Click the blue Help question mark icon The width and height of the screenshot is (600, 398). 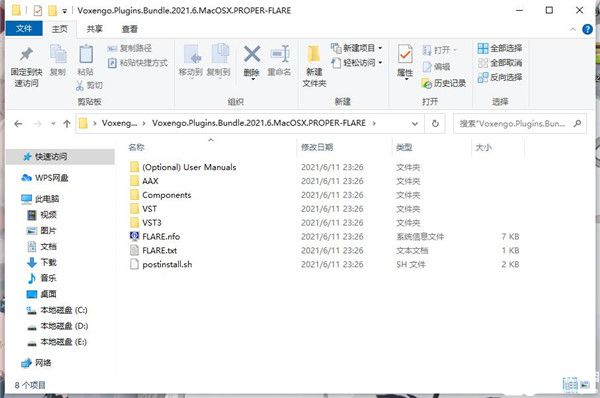click(x=587, y=29)
